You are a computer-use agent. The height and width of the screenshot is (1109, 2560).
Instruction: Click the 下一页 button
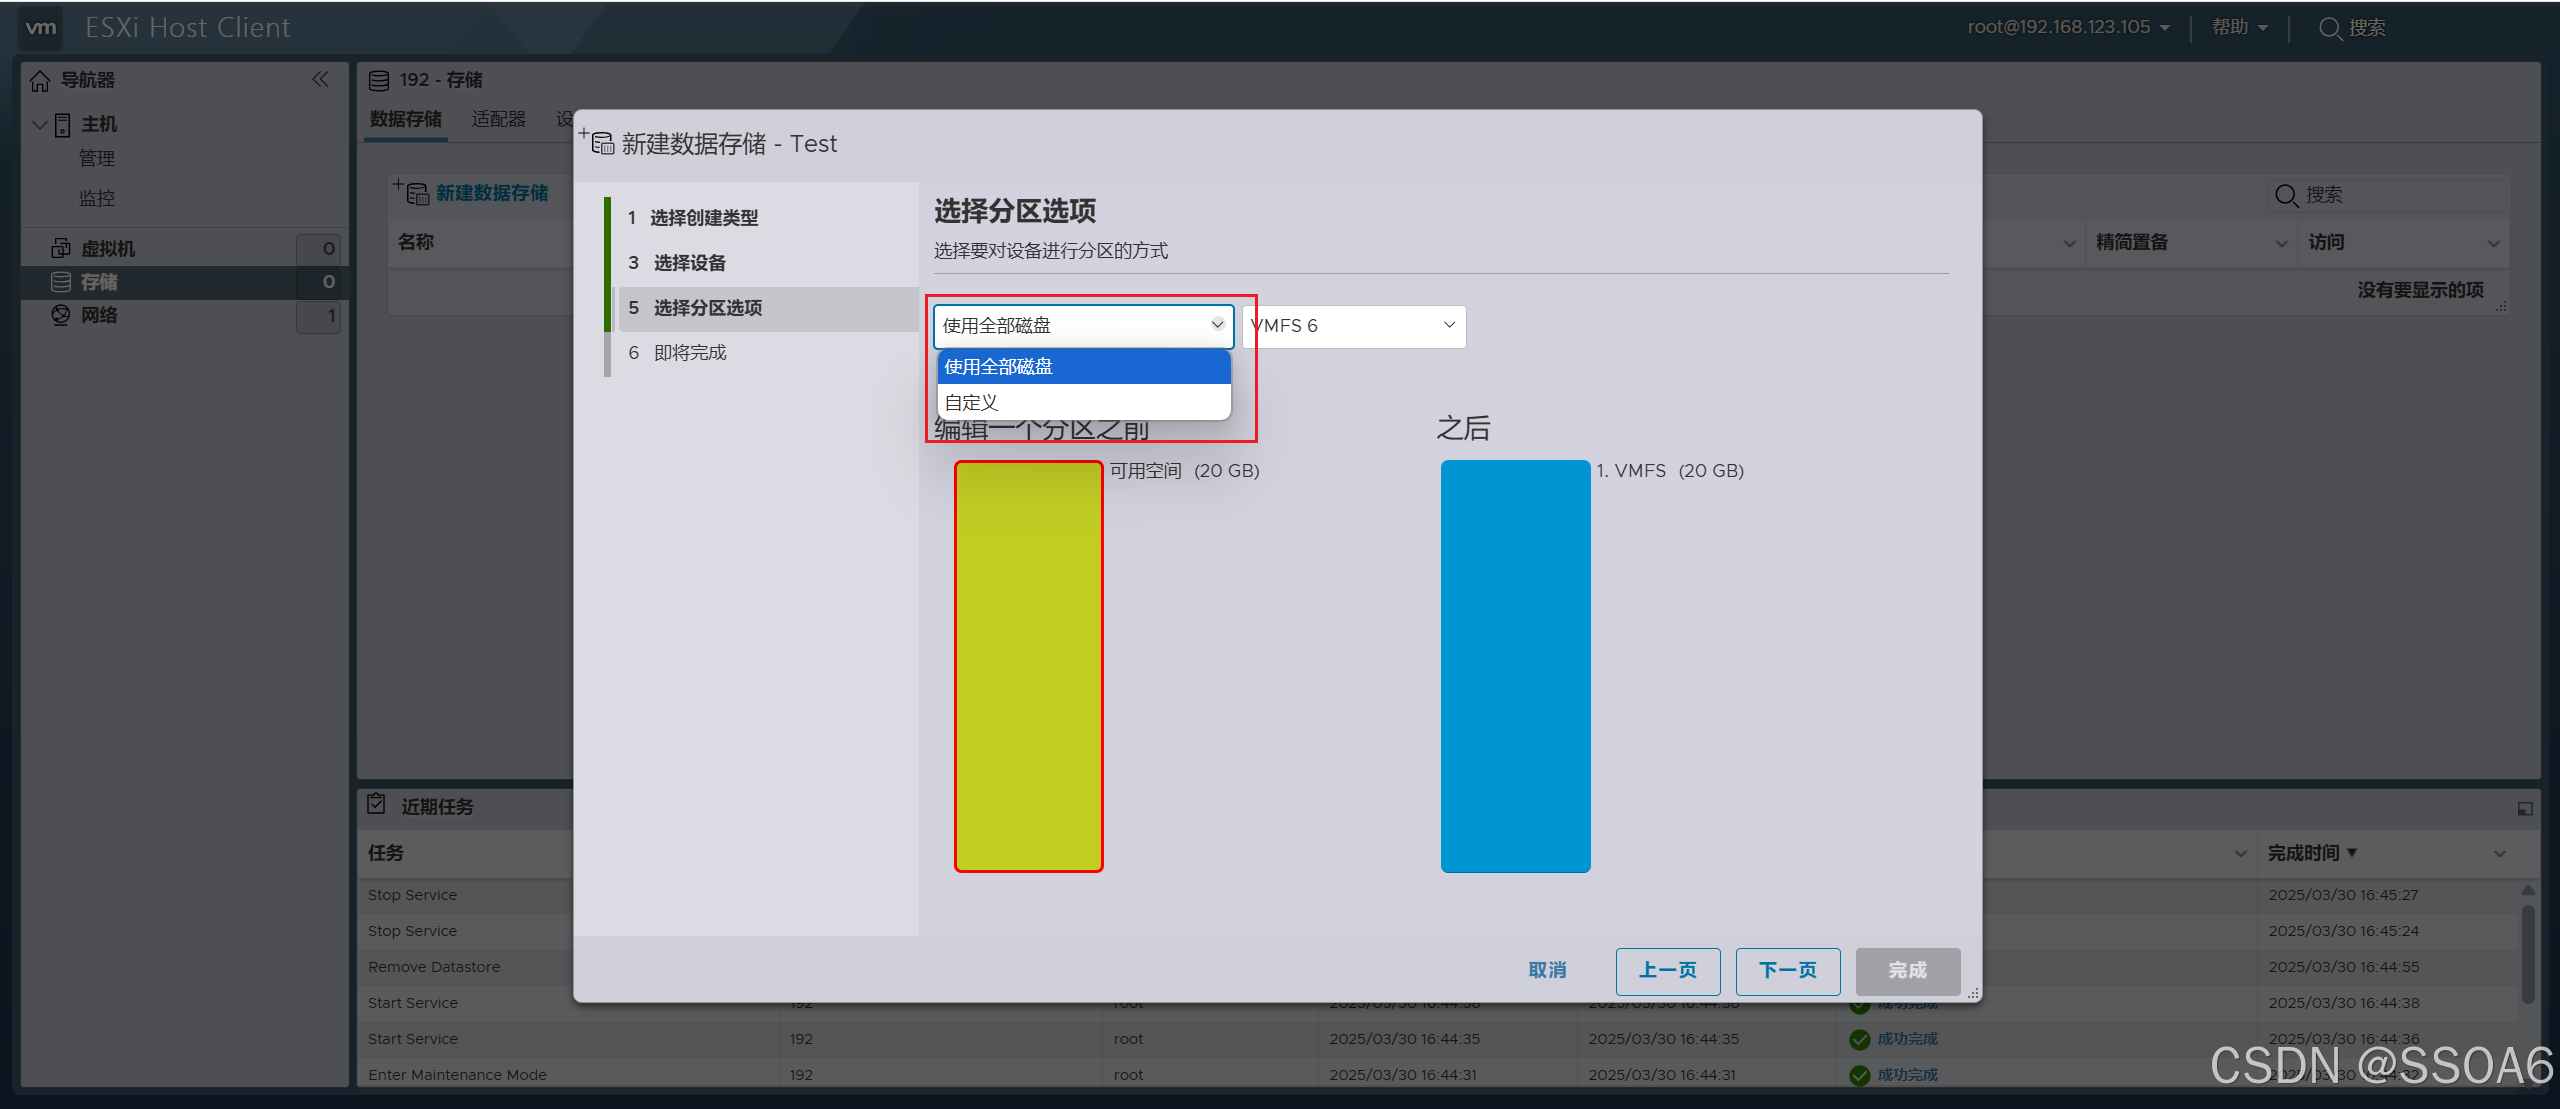tap(1787, 970)
